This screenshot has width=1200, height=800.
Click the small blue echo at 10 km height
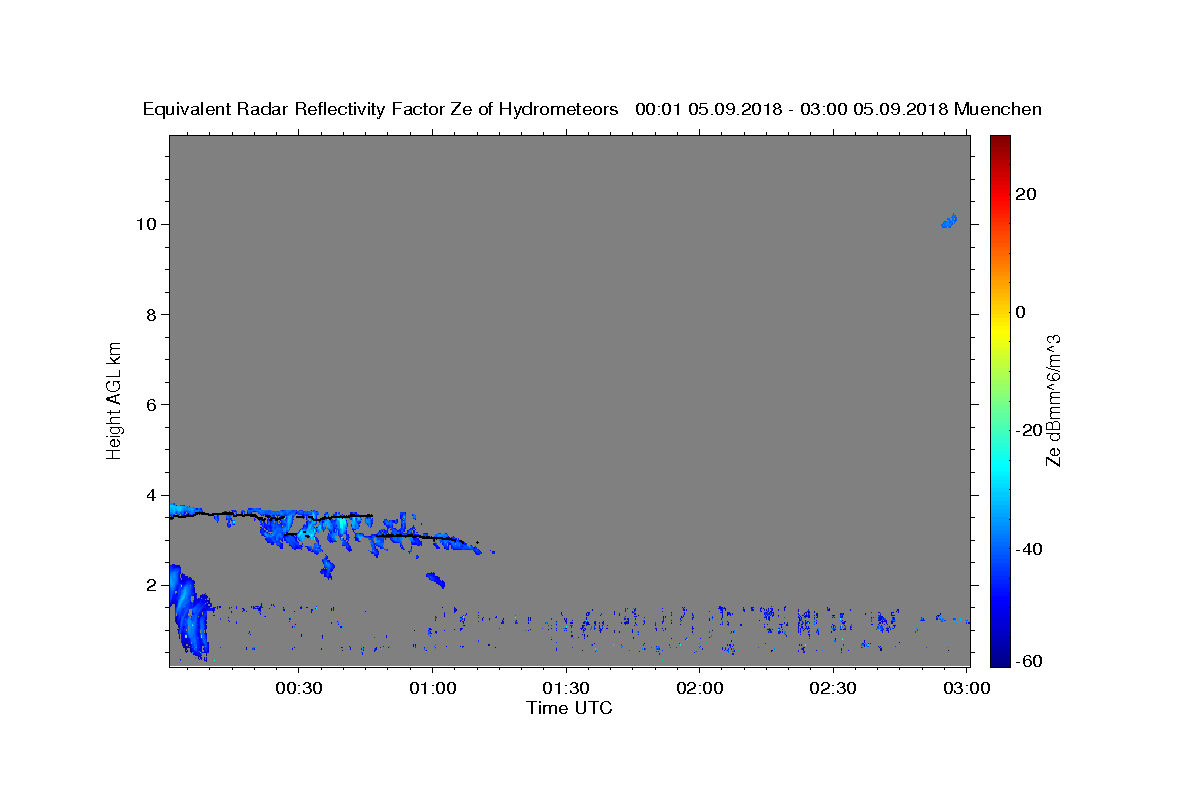pos(949,221)
